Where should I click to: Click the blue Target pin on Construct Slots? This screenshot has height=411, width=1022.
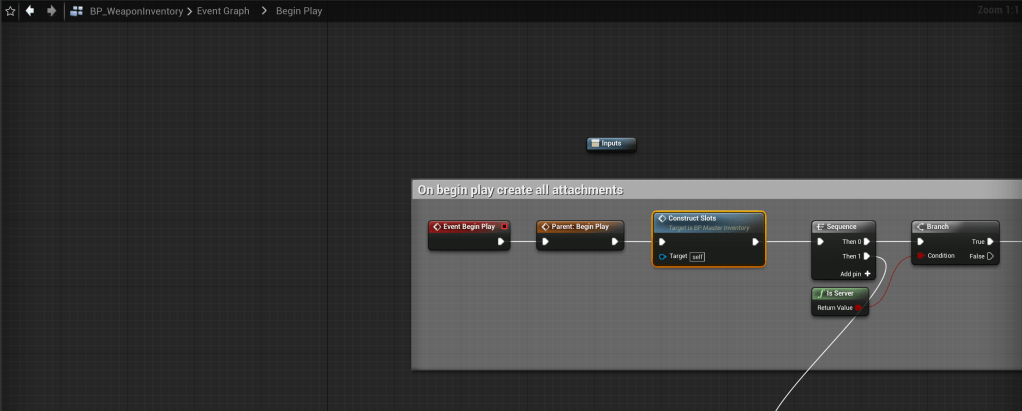pos(663,257)
